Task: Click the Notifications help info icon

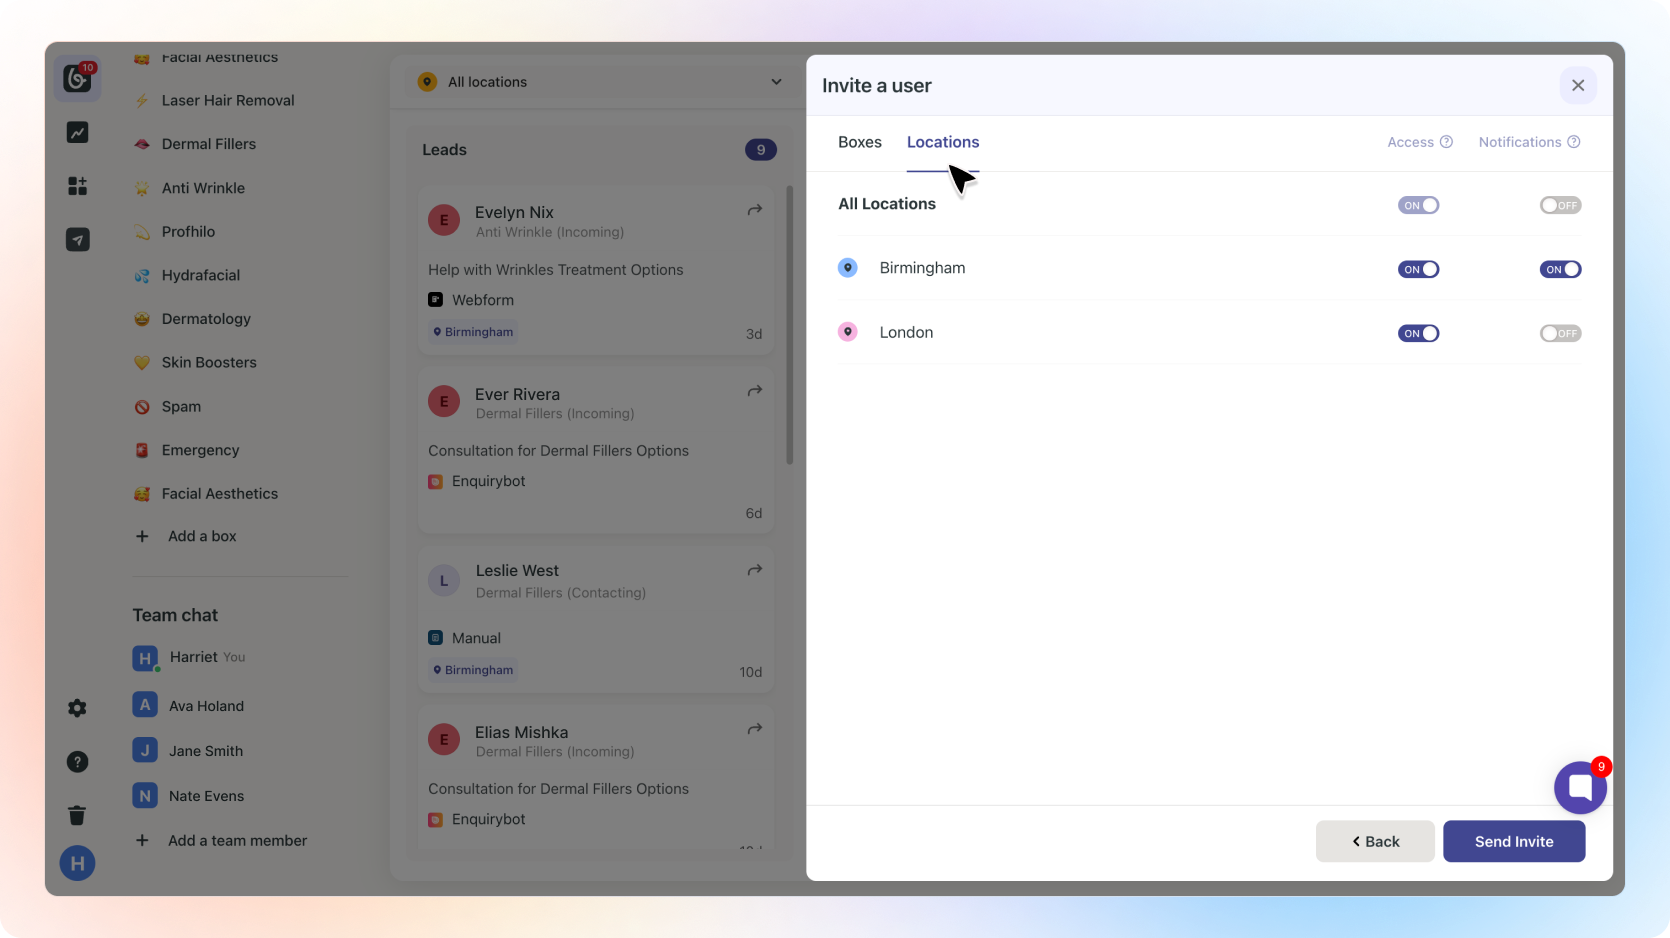Action: point(1574,142)
